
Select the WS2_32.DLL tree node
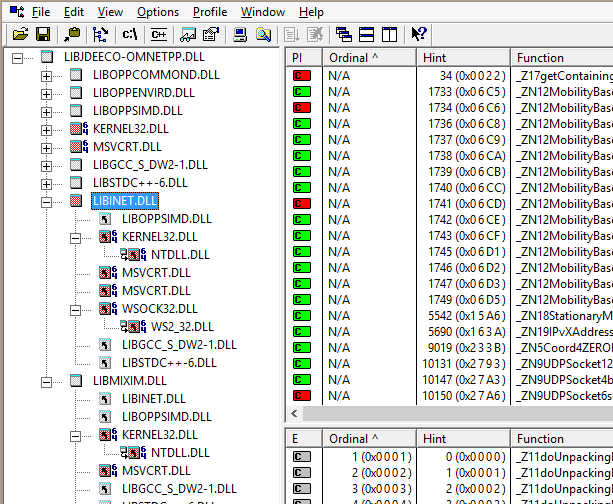[182, 327]
